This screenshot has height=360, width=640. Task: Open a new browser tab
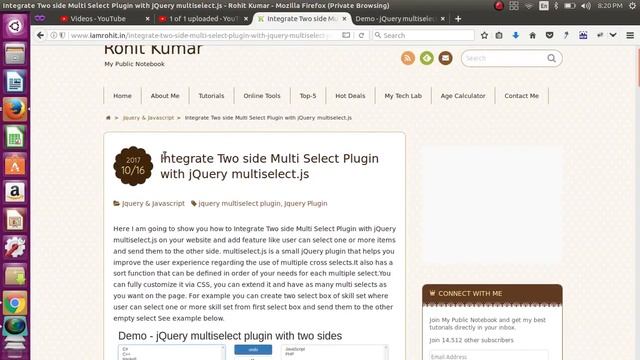point(458,19)
